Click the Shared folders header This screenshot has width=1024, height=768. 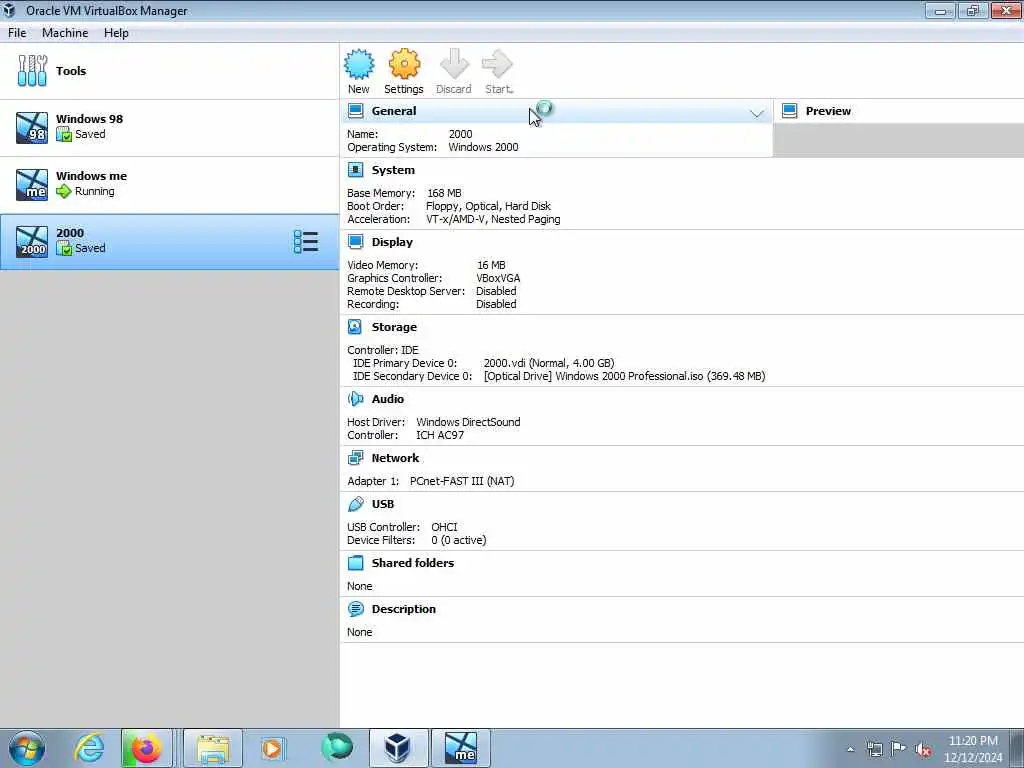(x=413, y=562)
